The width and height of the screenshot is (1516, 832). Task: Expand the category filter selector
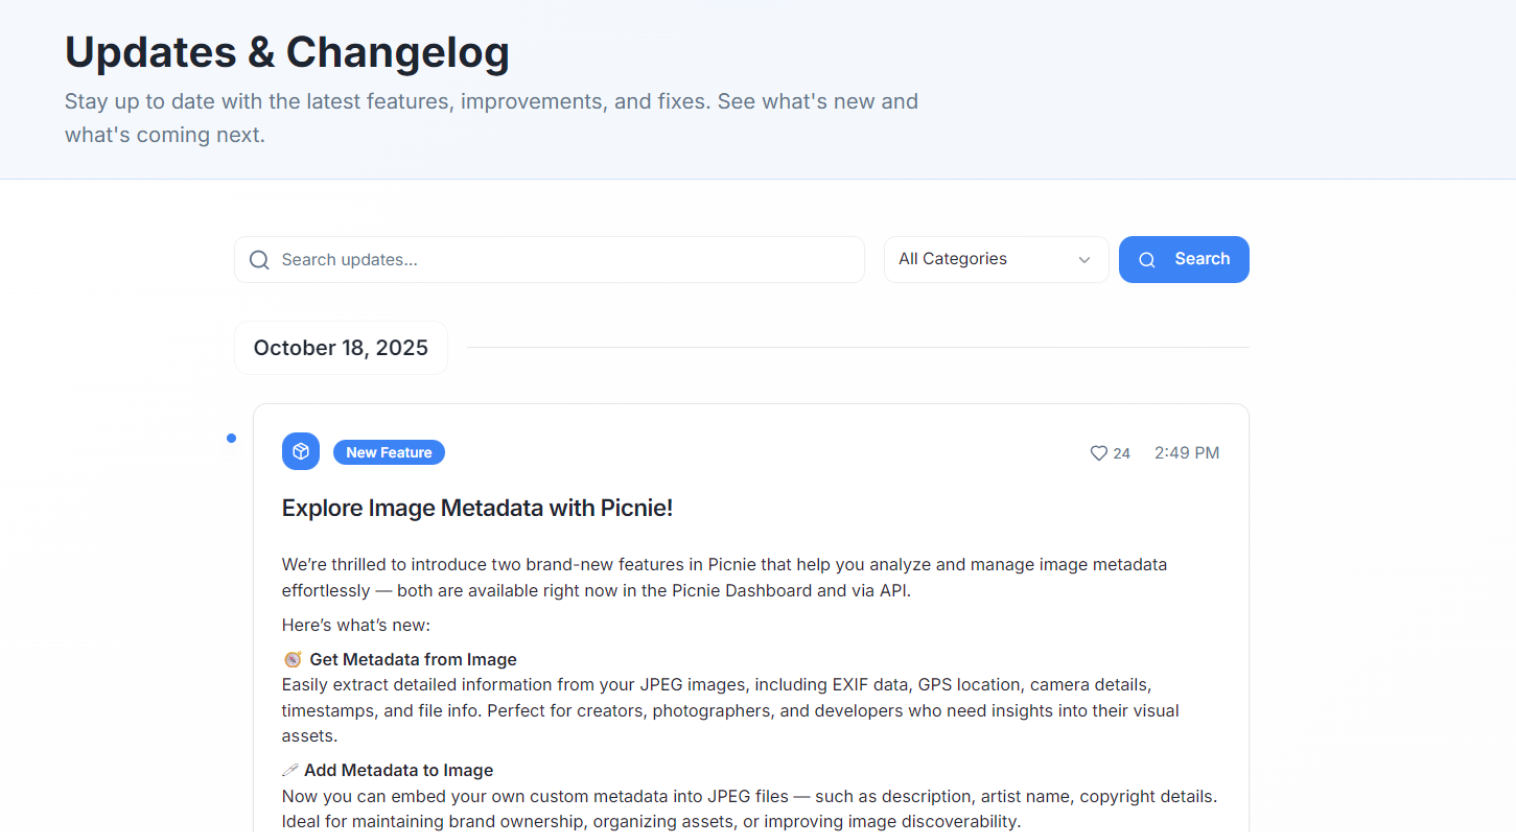995,259
